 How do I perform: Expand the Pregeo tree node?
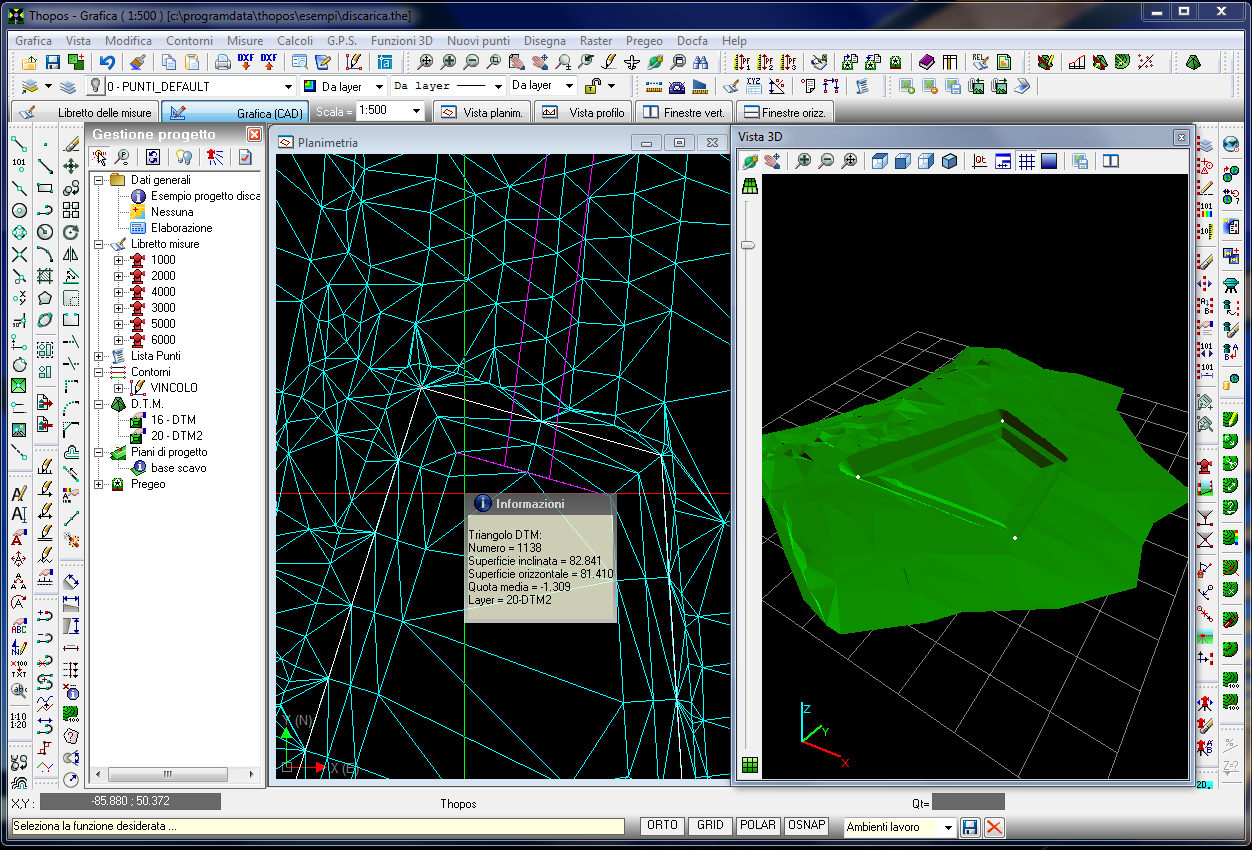click(99, 484)
